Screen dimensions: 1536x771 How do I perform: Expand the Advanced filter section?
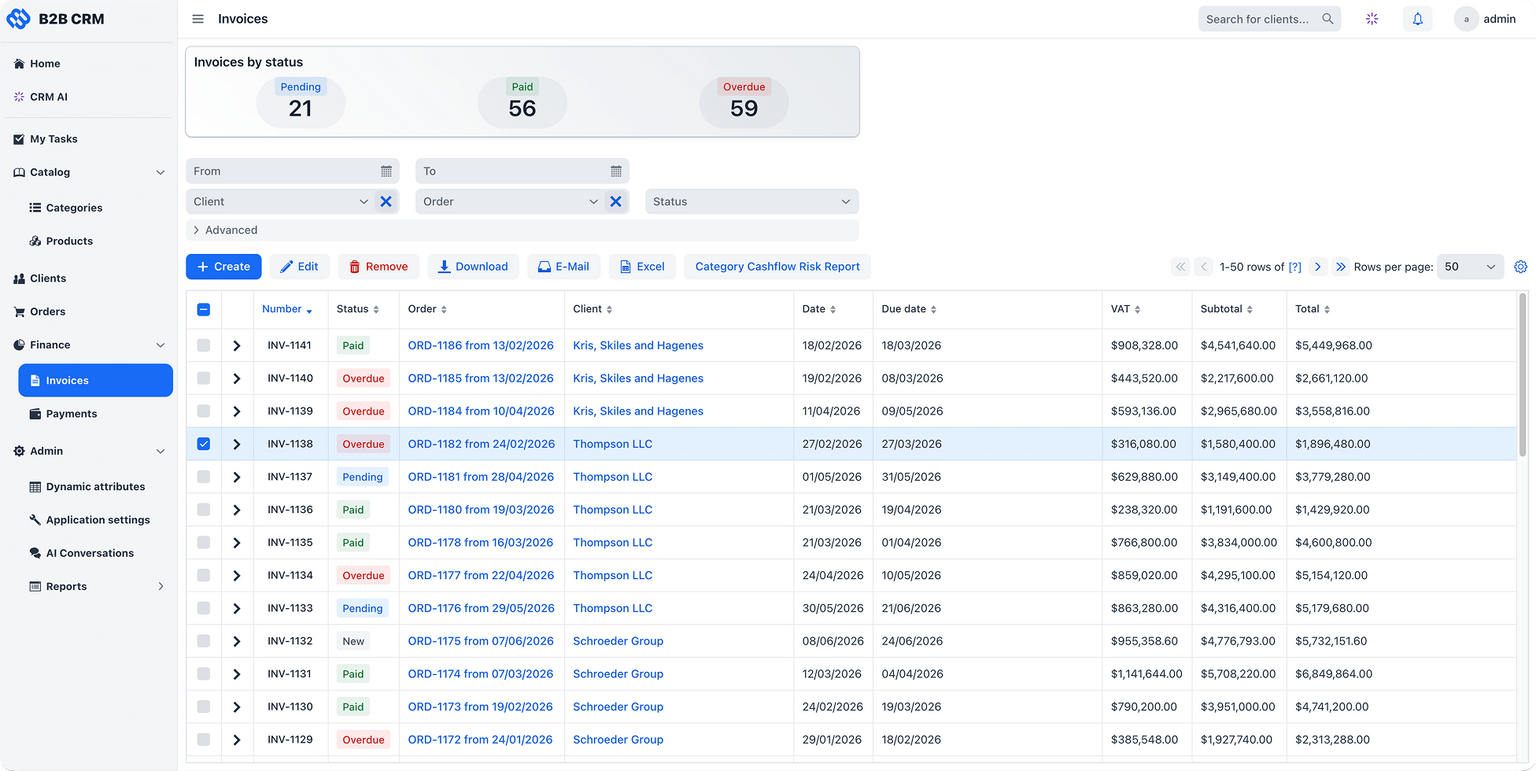[522, 230]
